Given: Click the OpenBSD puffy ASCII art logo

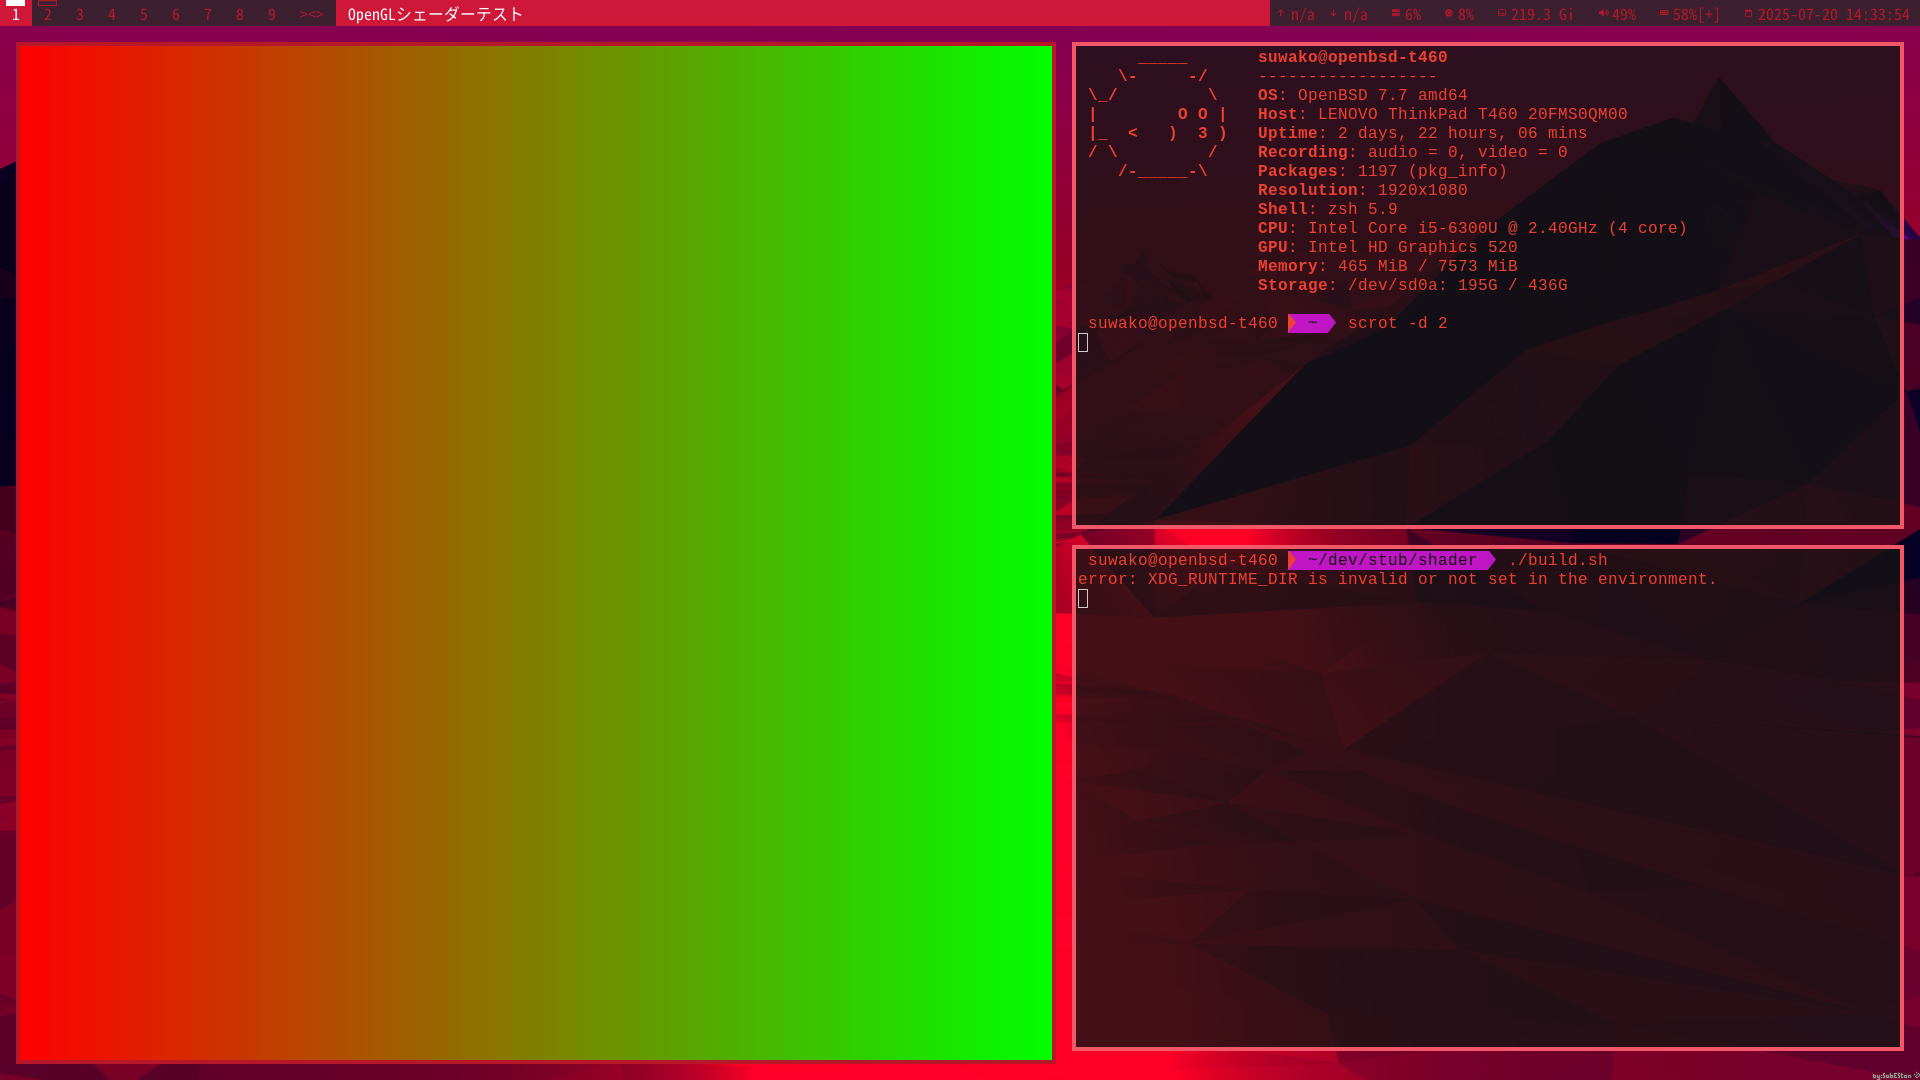Looking at the screenshot, I should pos(1158,115).
